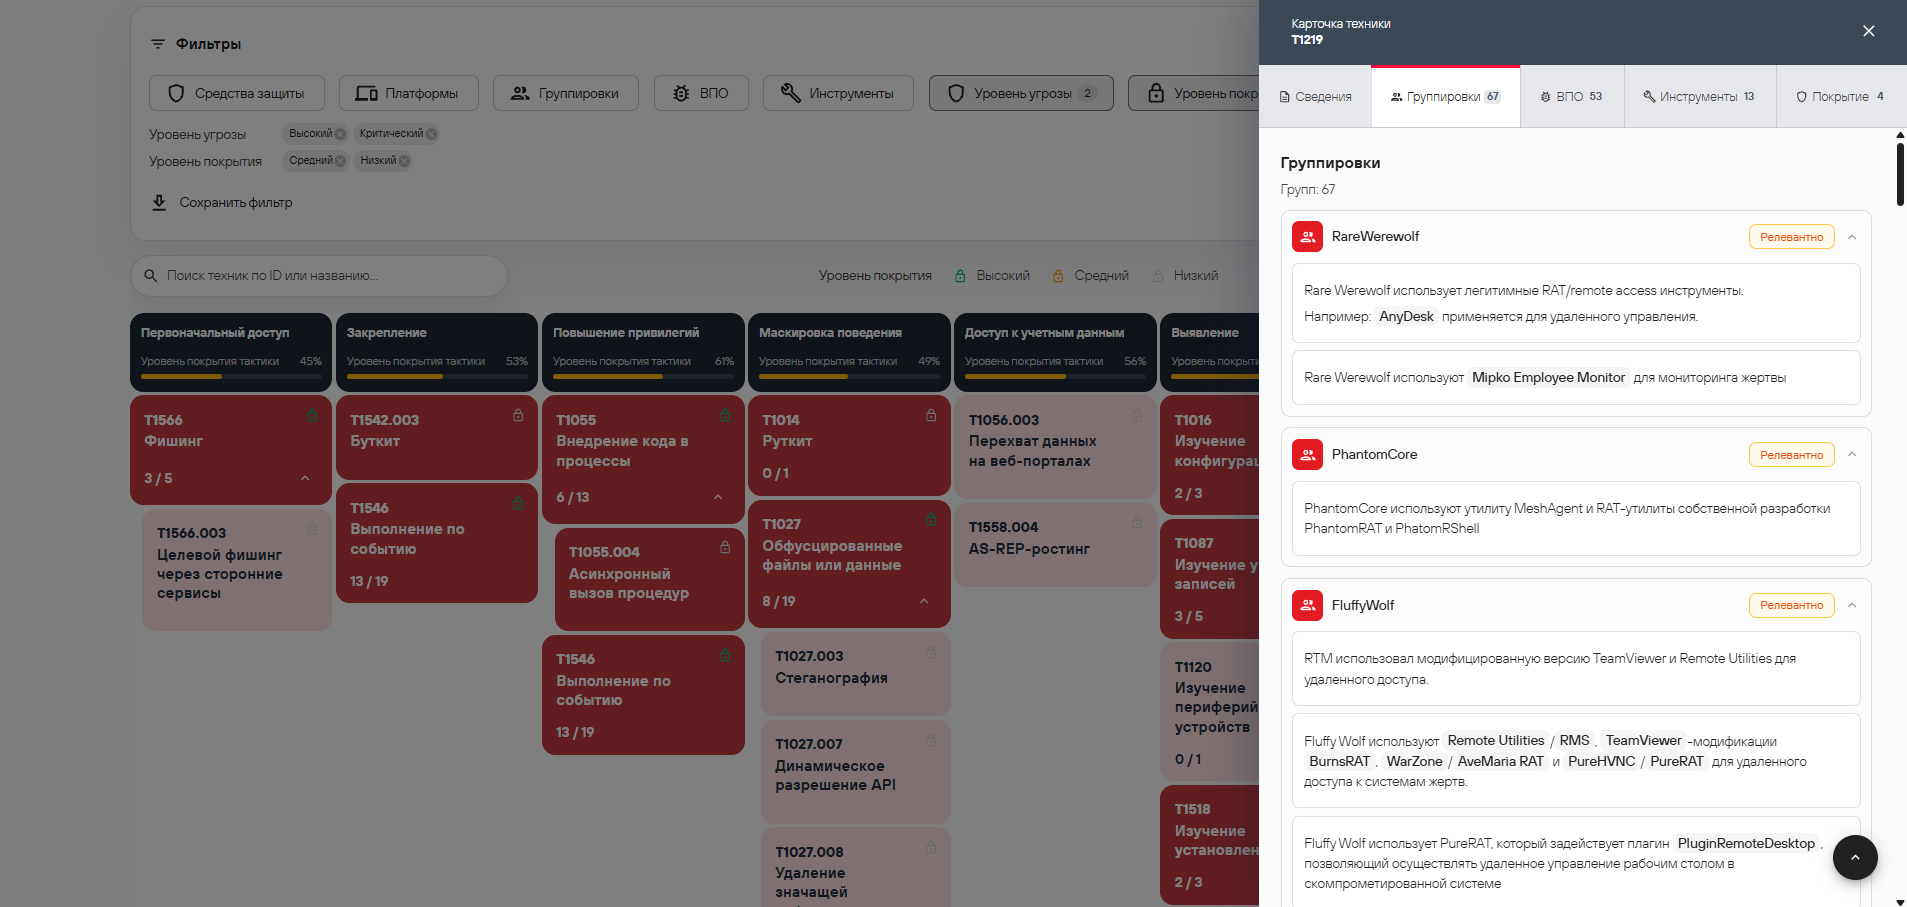
Task: Collapse the RareWerewolf group section
Action: [x=1852, y=237]
